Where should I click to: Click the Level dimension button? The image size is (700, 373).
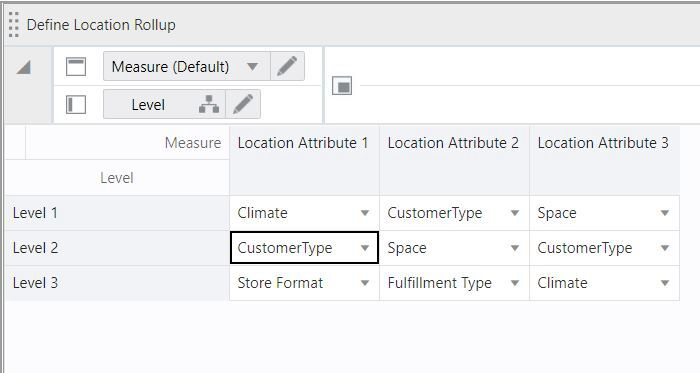point(148,105)
